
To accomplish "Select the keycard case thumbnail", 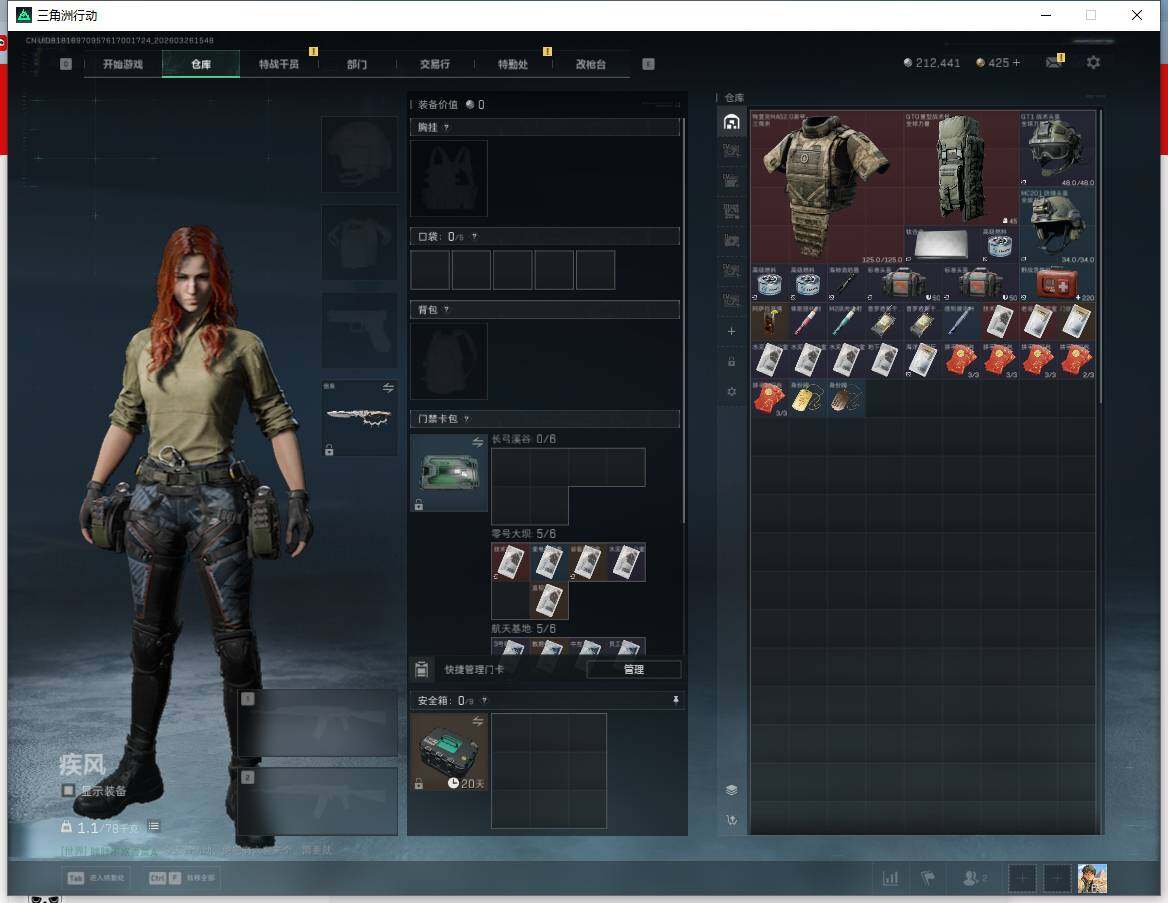I will [x=449, y=473].
